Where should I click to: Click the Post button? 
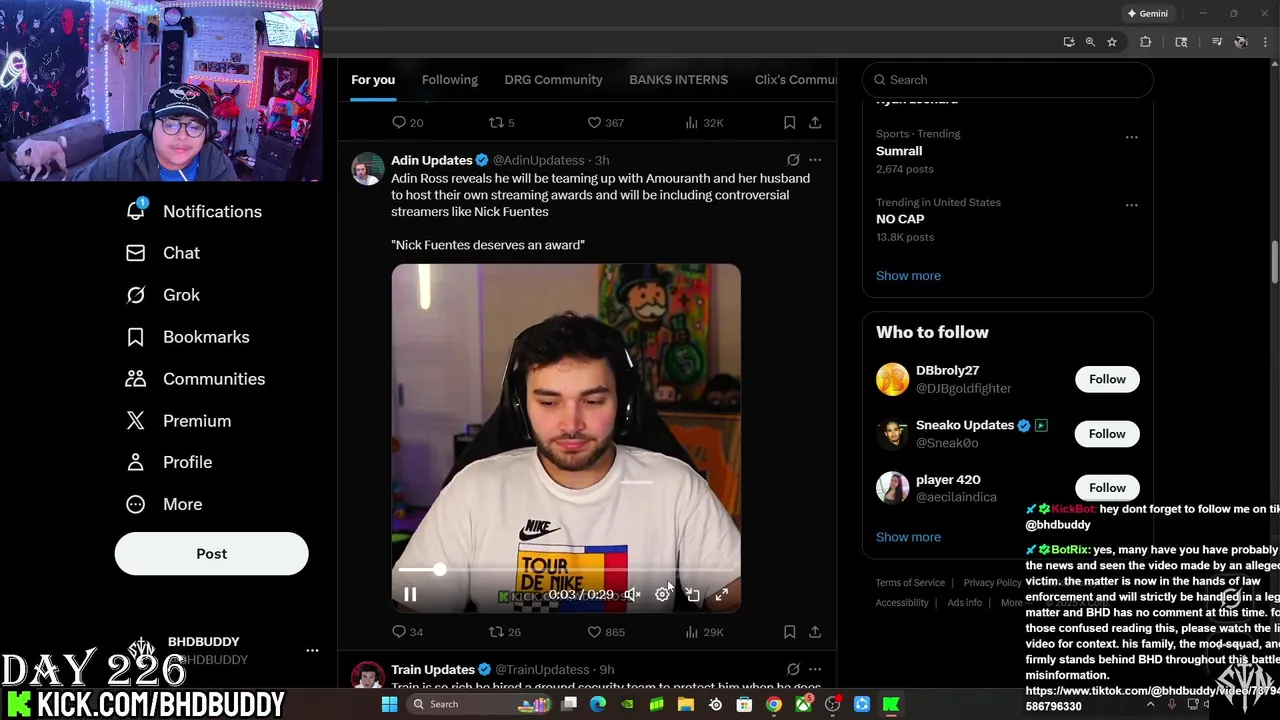211,554
